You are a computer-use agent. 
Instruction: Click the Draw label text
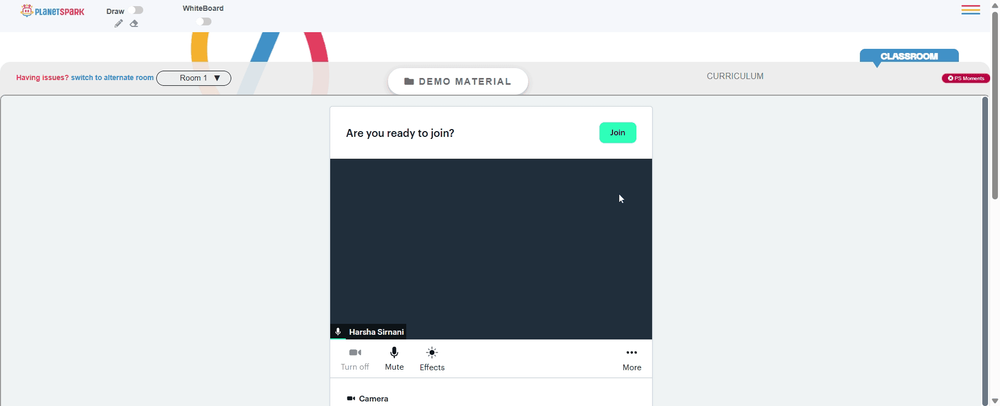pos(115,11)
